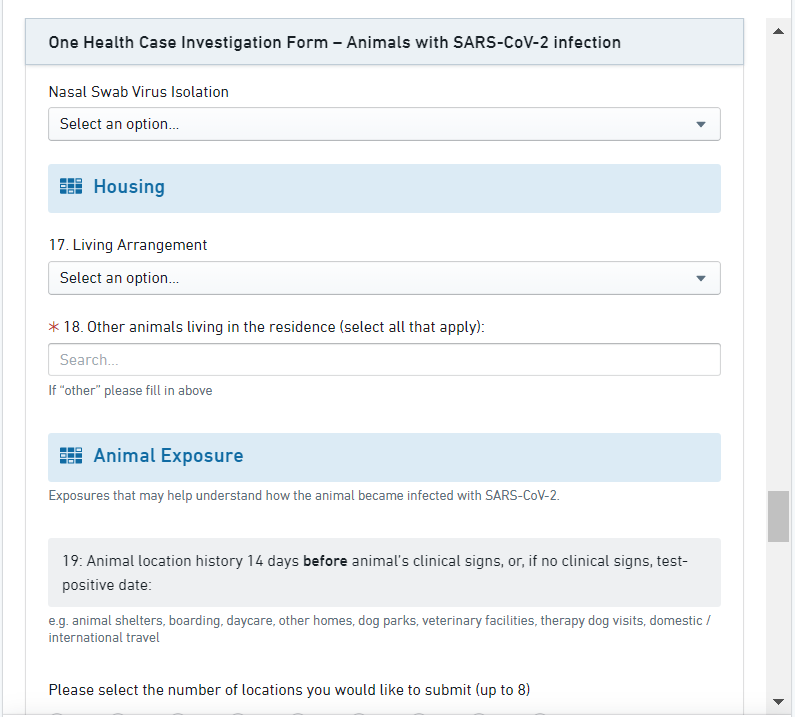Open the Nasal Swab Virus Isolation dropdown
This screenshot has width=795, height=717.
tap(384, 125)
